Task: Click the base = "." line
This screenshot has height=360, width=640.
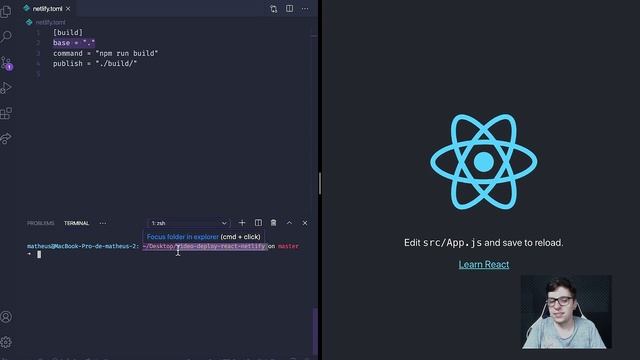Action: click(x=74, y=43)
